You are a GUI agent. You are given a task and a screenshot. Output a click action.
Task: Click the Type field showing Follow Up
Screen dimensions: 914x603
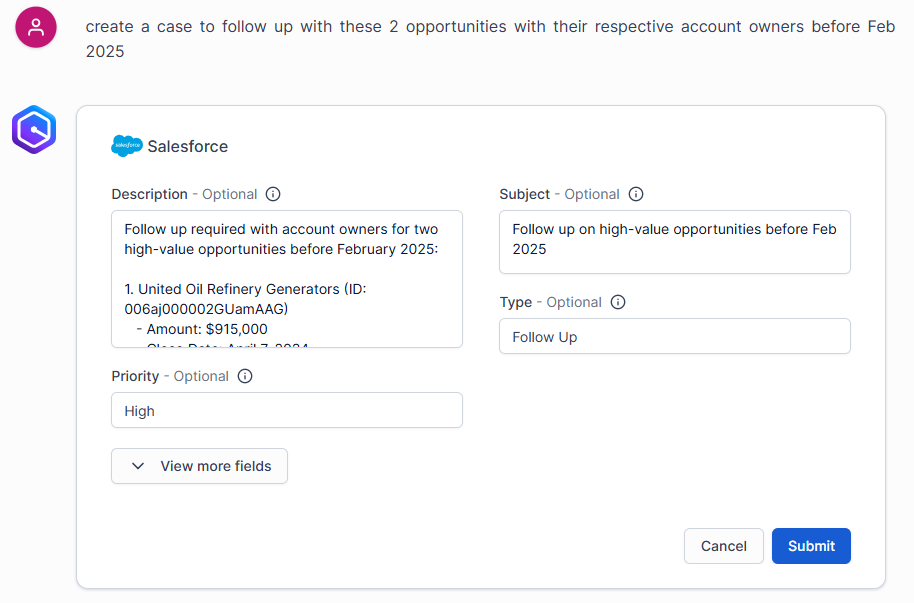click(674, 337)
